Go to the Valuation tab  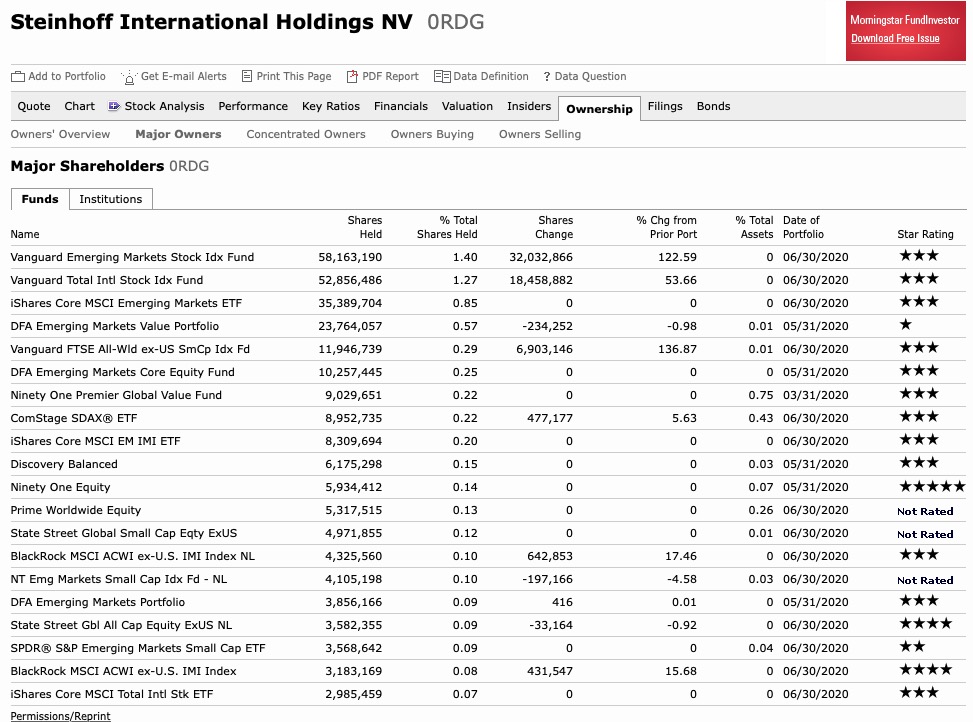[x=467, y=106]
